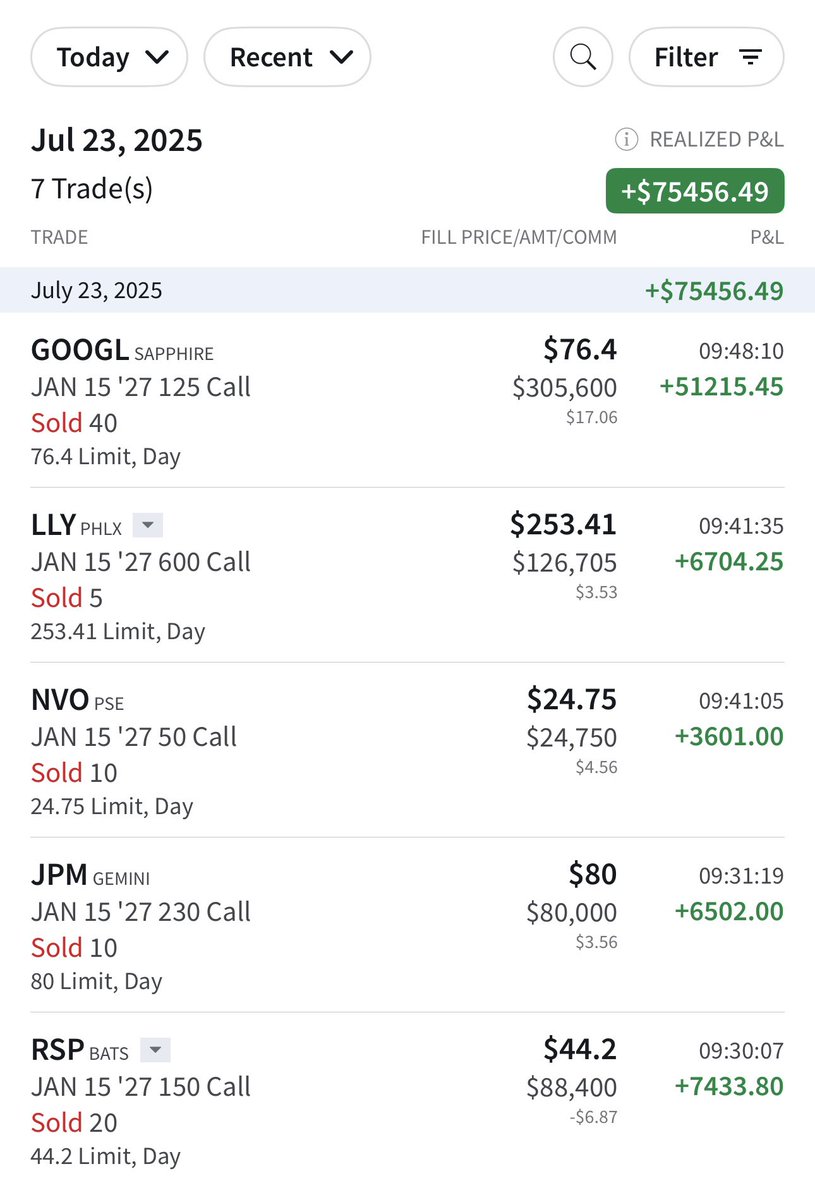
Task: Click the FILL PRICE/AMT/COMM column header
Action: pyautogui.click(x=519, y=237)
